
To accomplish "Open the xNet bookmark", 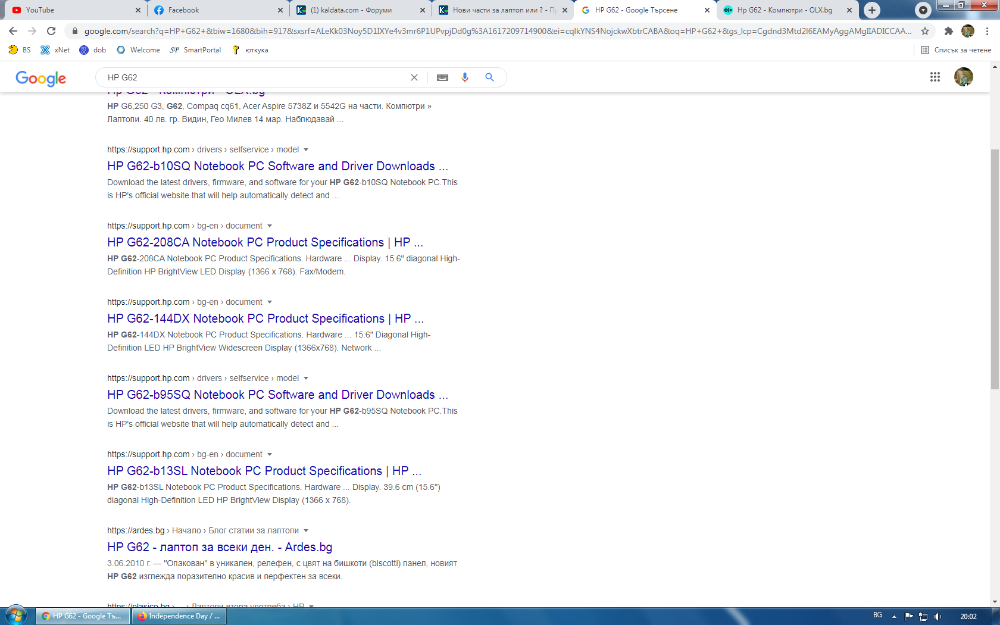I will click(x=55, y=50).
